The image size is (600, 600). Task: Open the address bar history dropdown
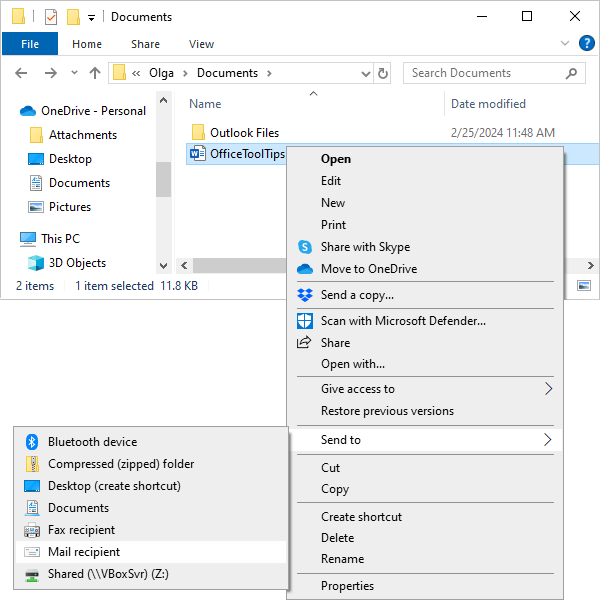pyautogui.click(x=366, y=73)
